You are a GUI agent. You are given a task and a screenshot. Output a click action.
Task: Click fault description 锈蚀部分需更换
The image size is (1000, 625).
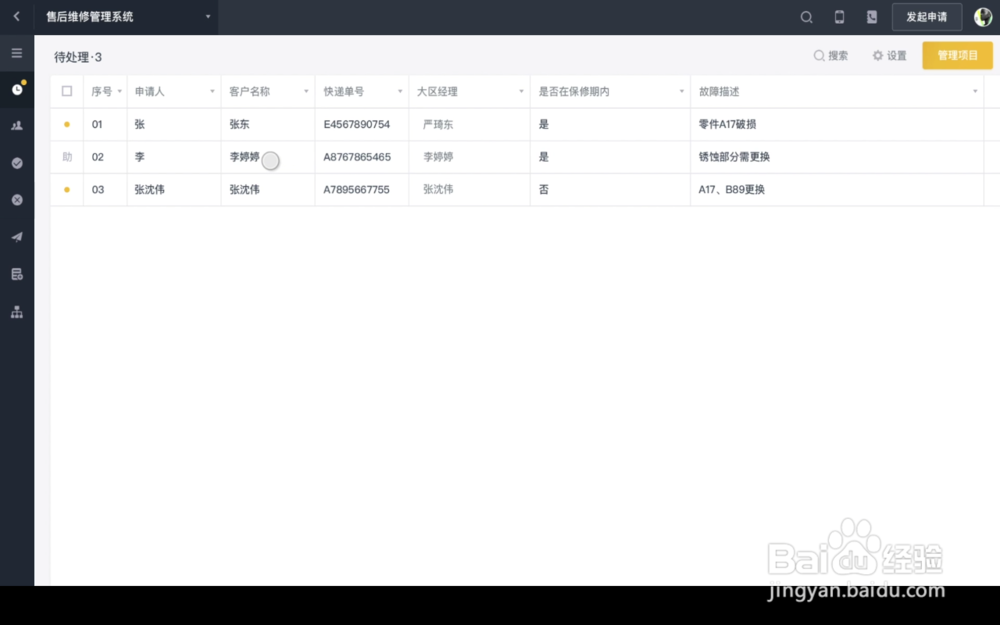(x=734, y=157)
